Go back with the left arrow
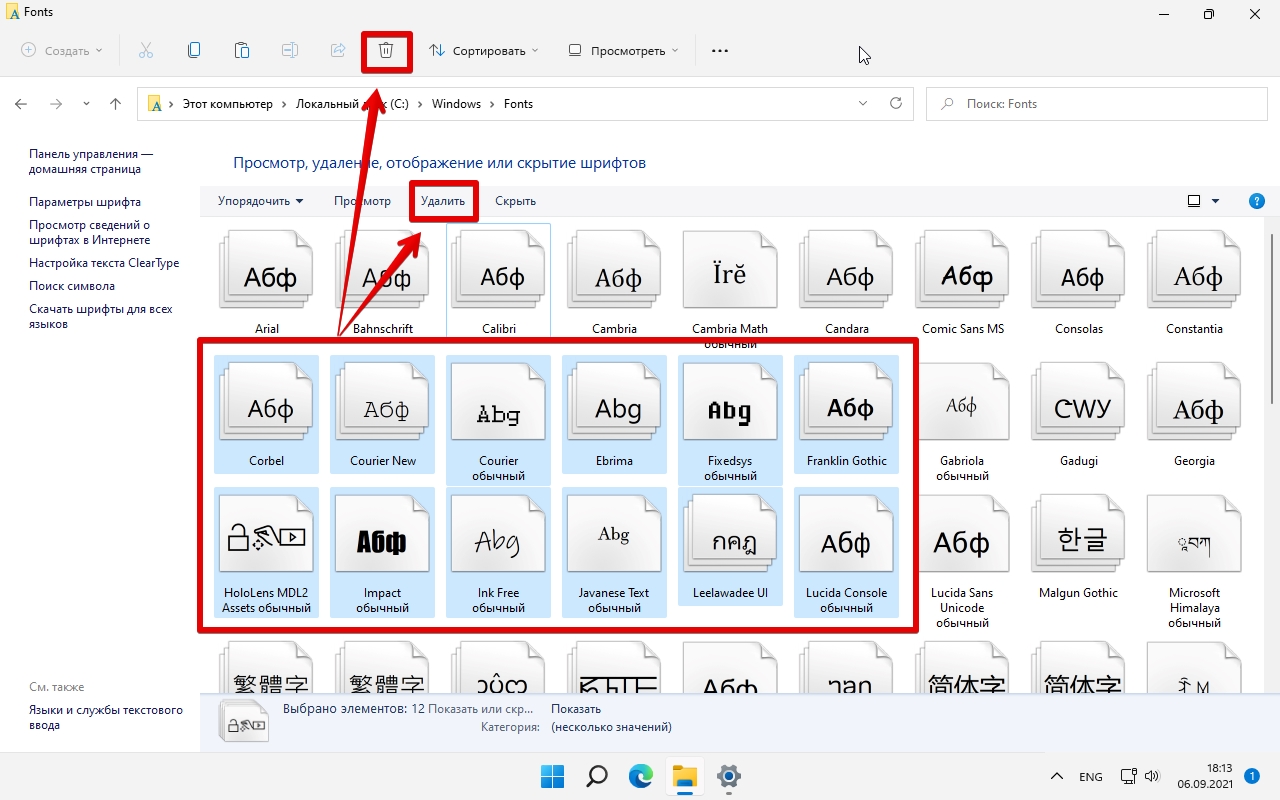The height and width of the screenshot is (800, 1280). pos(21,104)
